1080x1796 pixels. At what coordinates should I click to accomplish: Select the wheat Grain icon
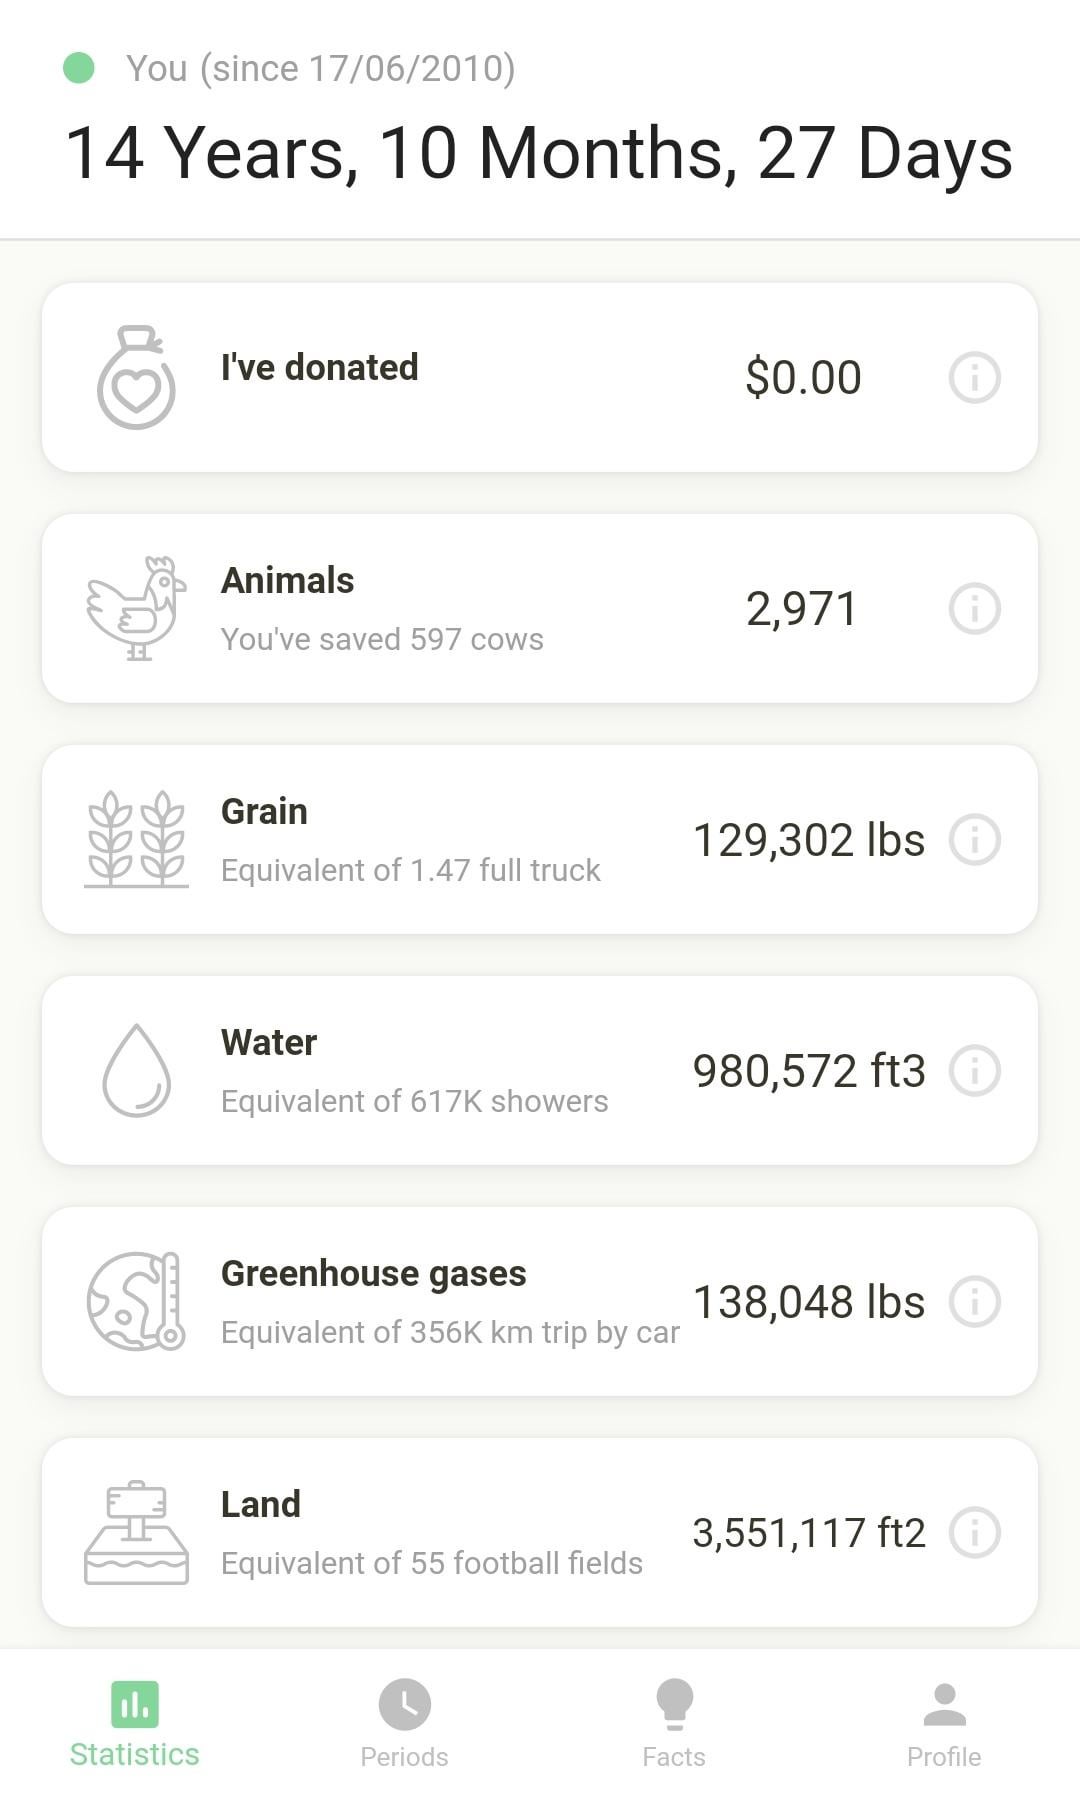click(x=136, y=840)
